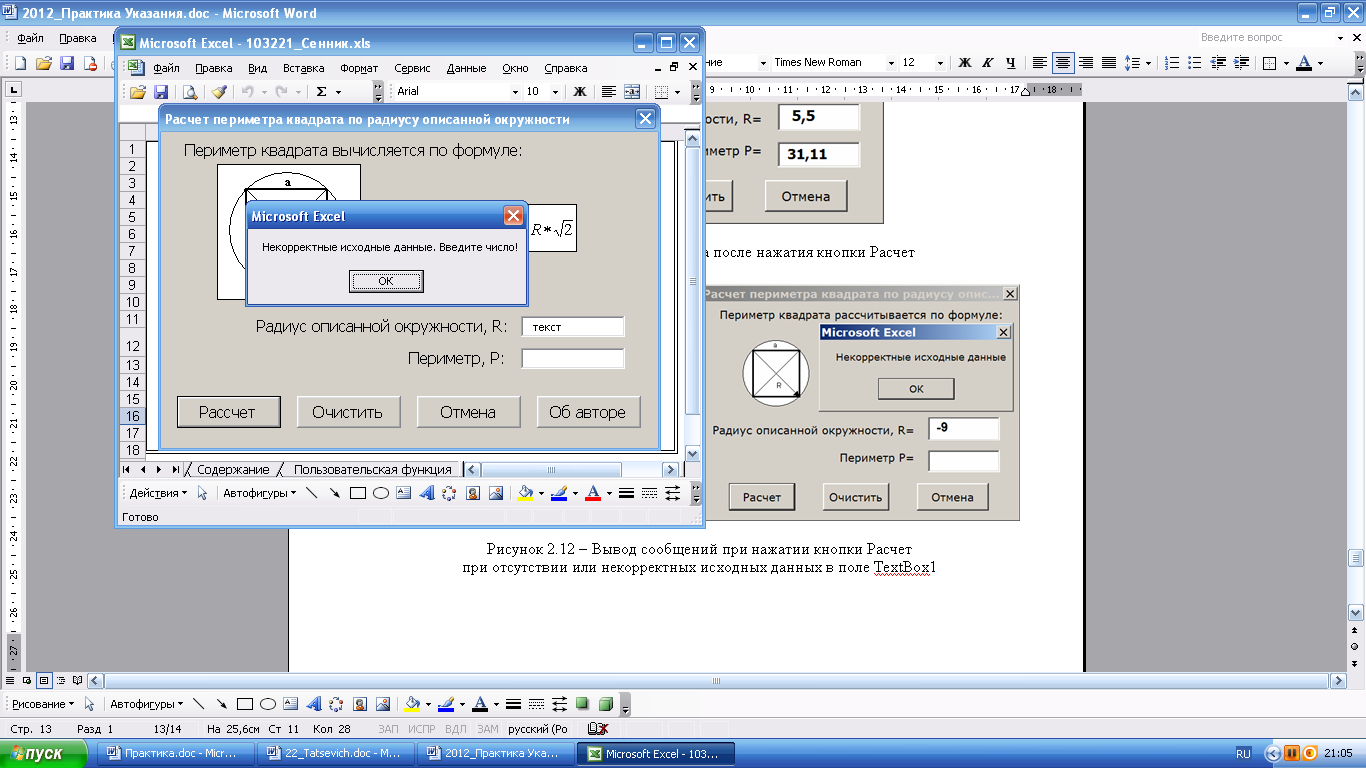Click Word Open folder icon
The height and width of the screenshot is (768, 1366).
pos(43,62)
